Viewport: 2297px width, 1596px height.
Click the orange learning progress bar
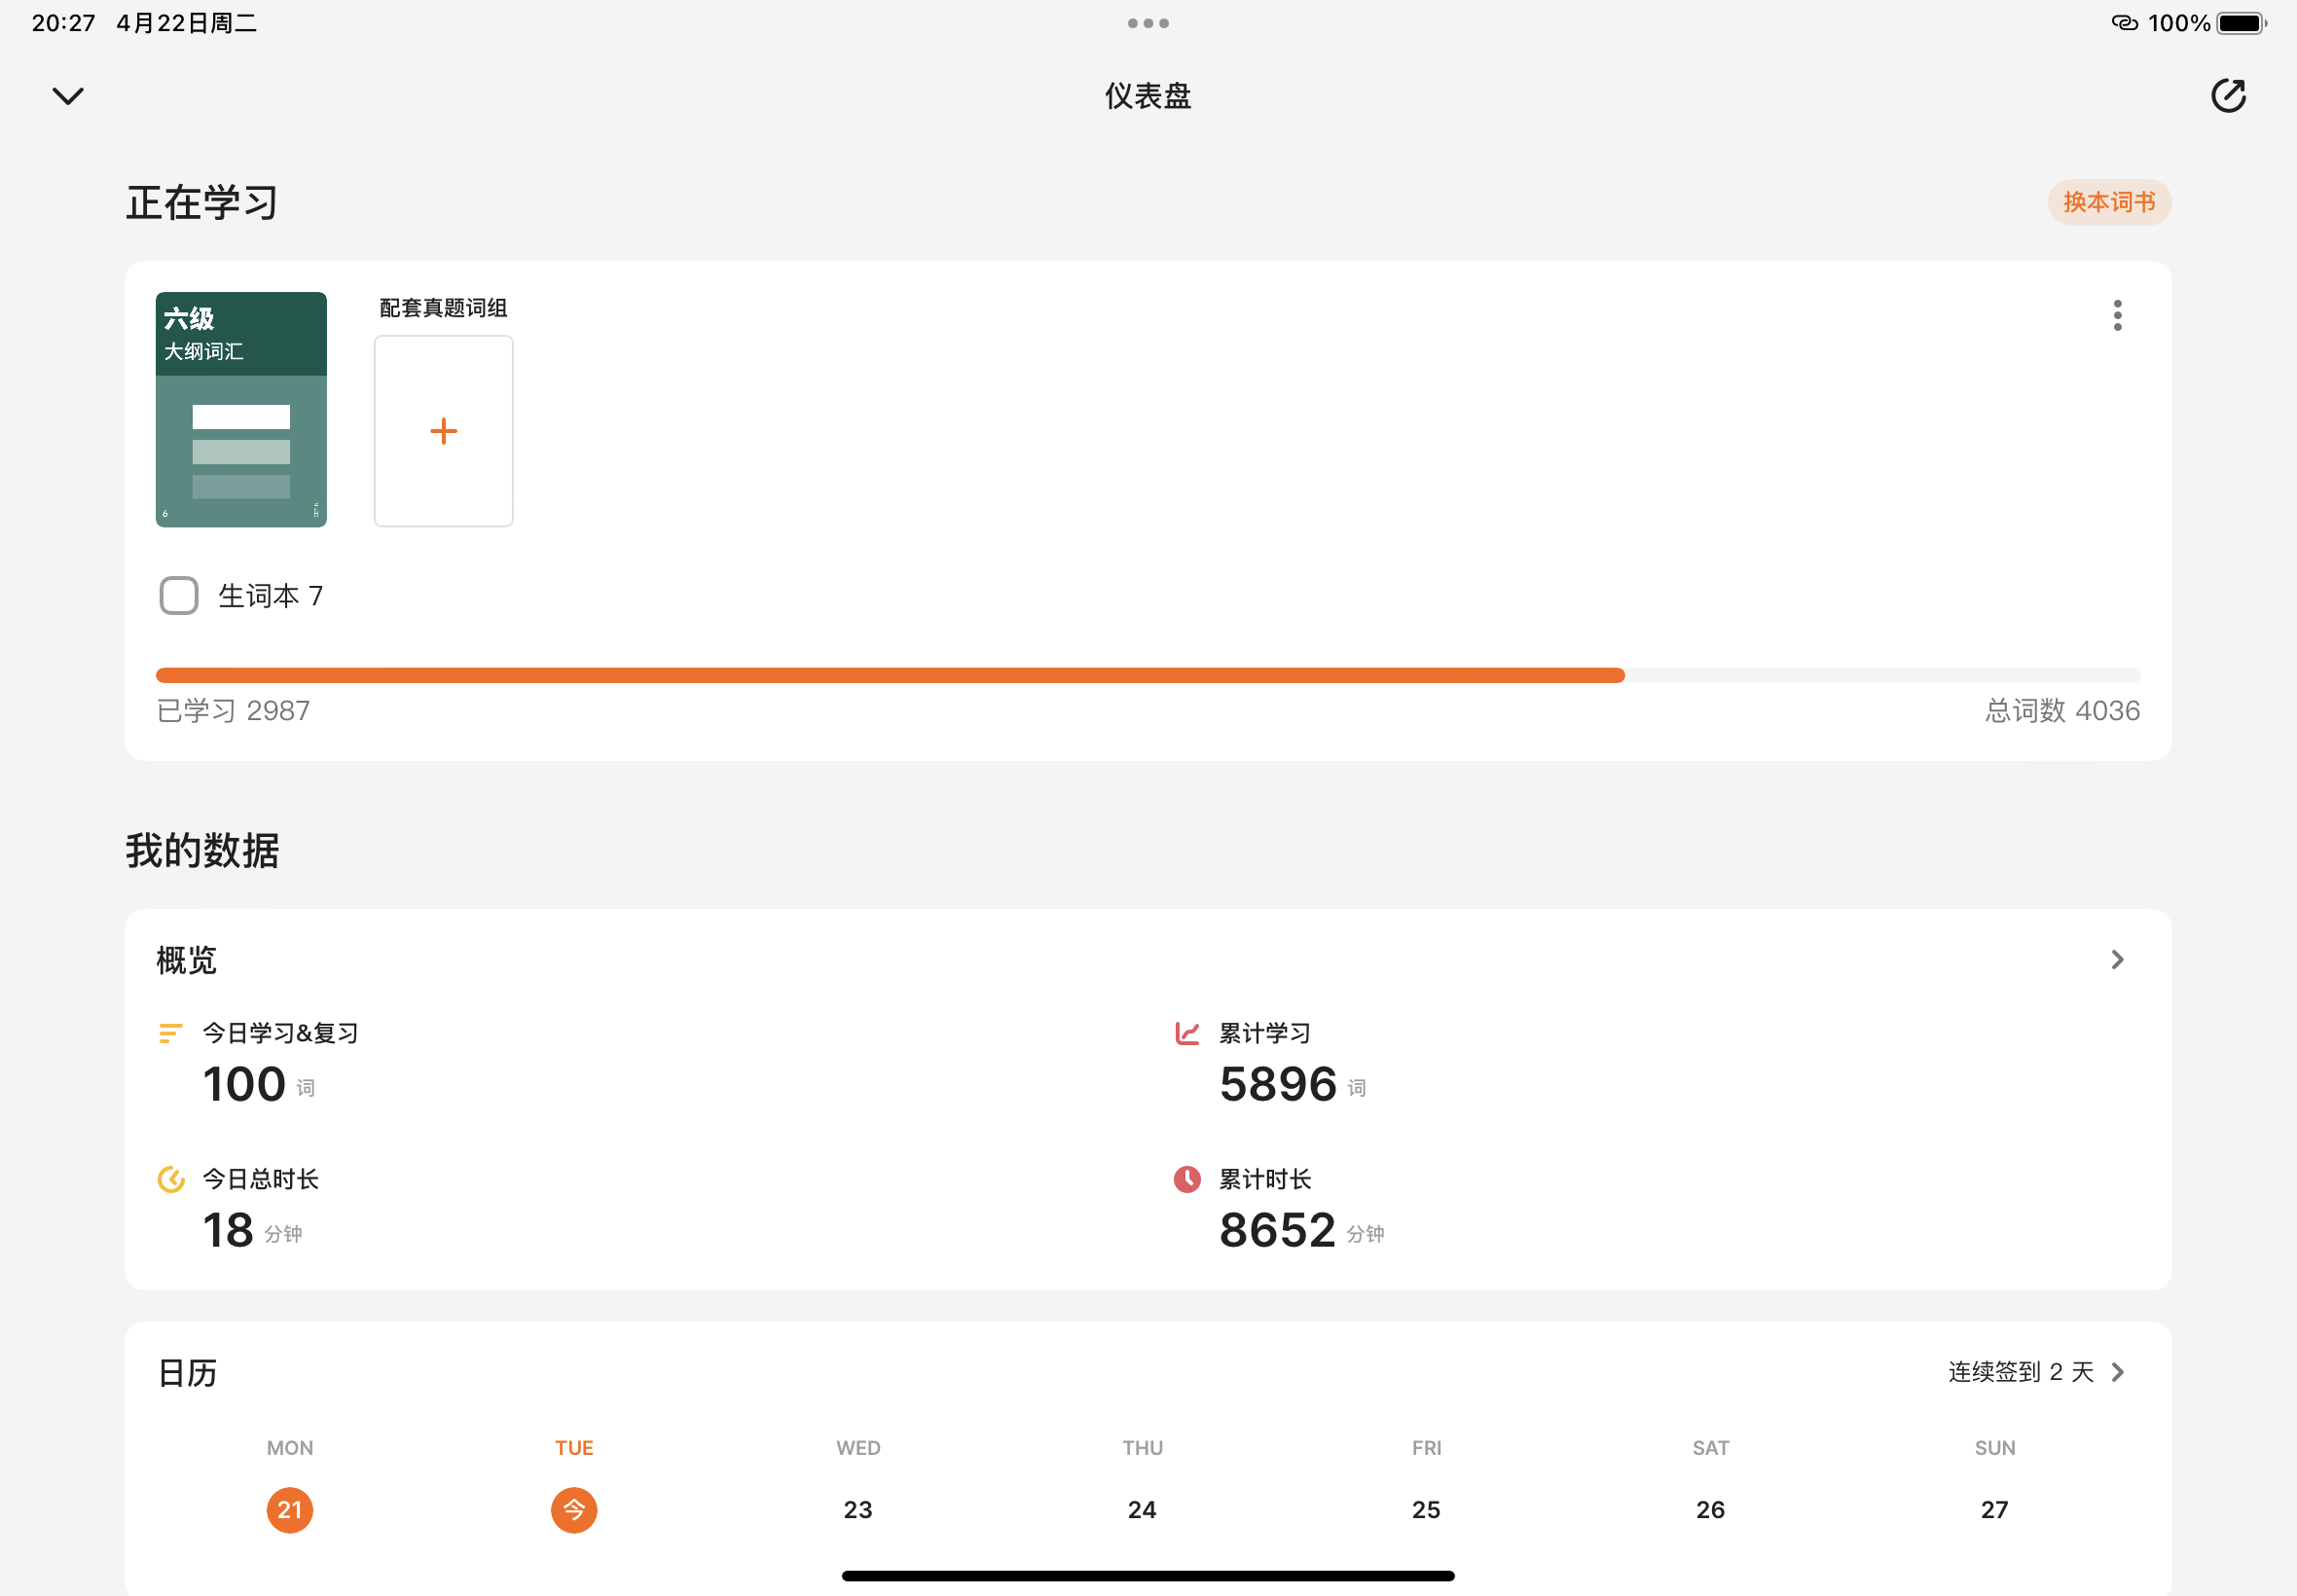(890, 676)
